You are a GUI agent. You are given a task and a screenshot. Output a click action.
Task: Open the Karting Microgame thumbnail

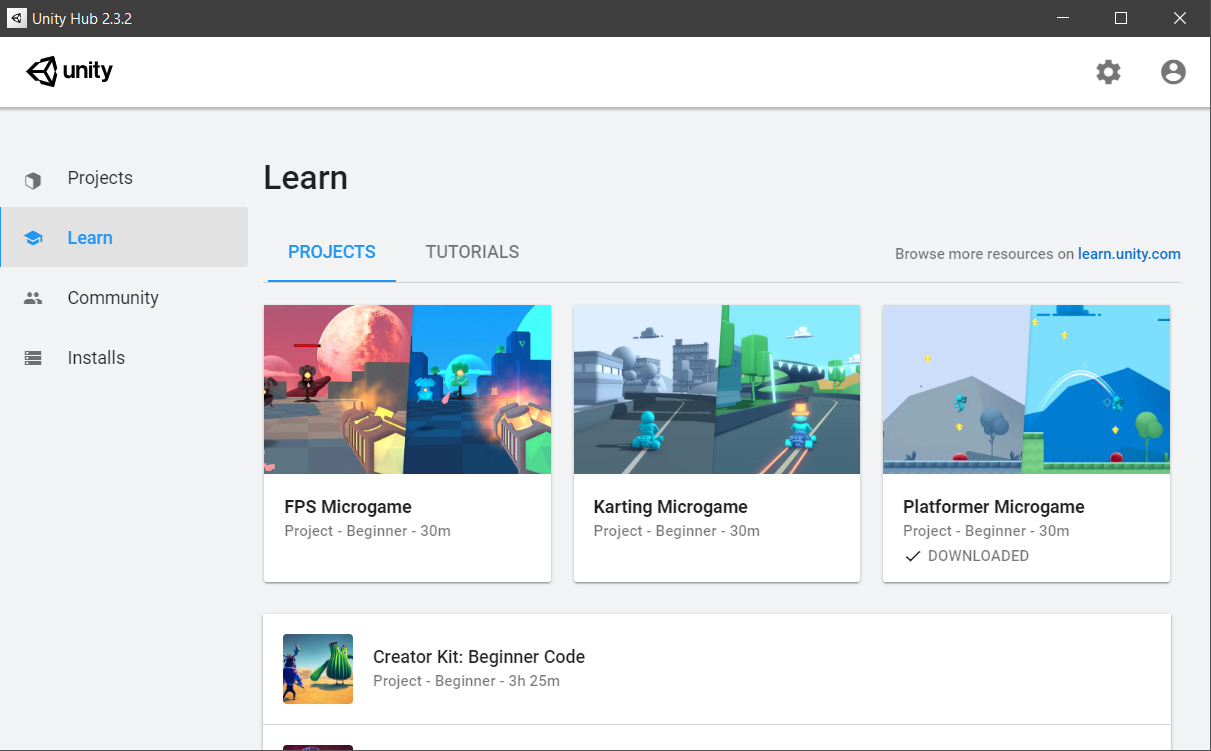pos(716,389)
